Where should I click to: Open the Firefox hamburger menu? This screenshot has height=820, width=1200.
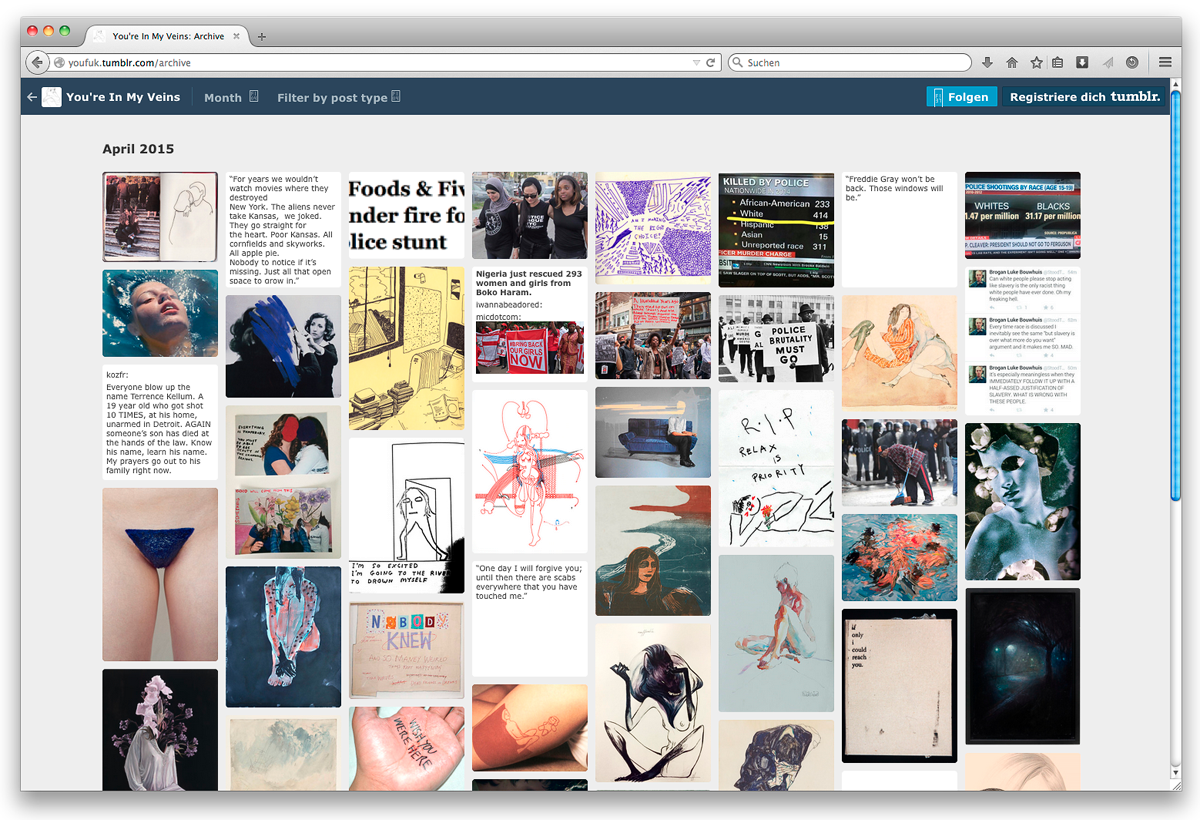(x=1165, y=63)
